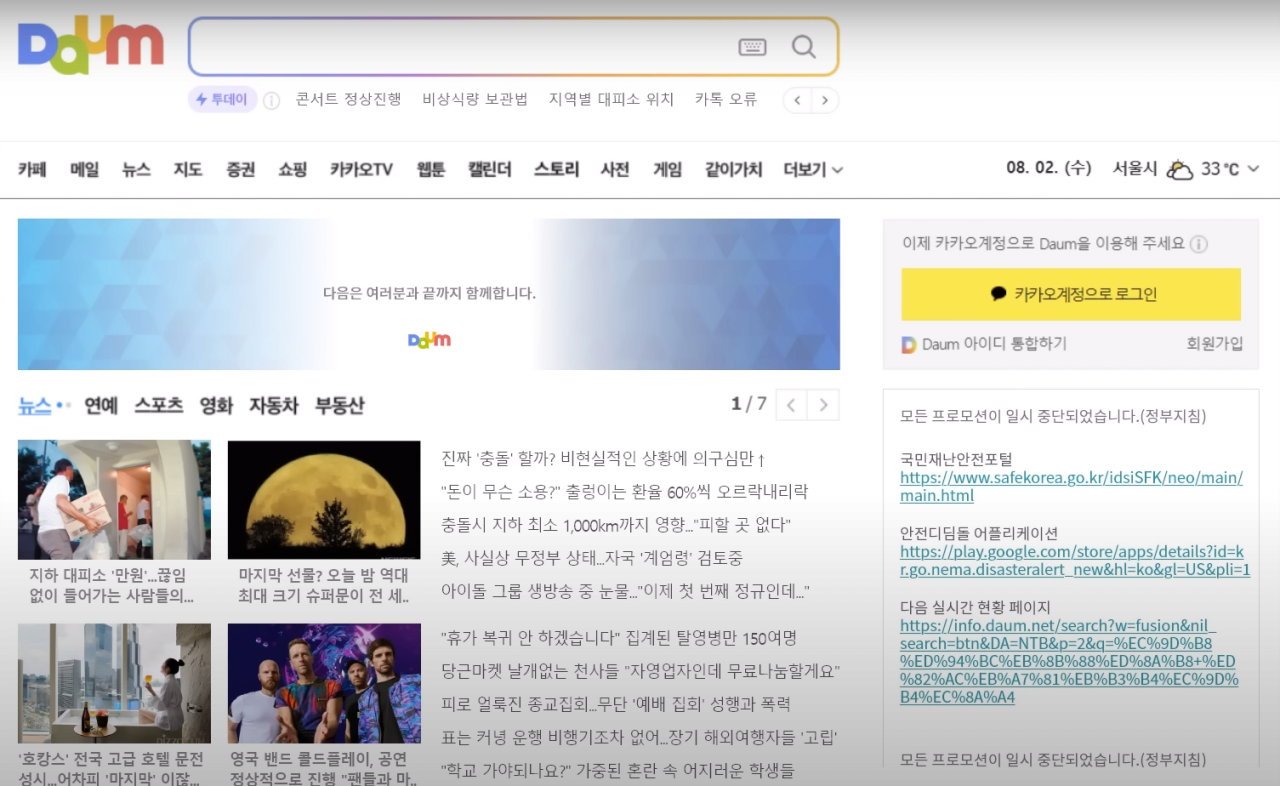Click the magnifying glass search icon
The height and width of the screenshot is (786, 1280).
804,47
